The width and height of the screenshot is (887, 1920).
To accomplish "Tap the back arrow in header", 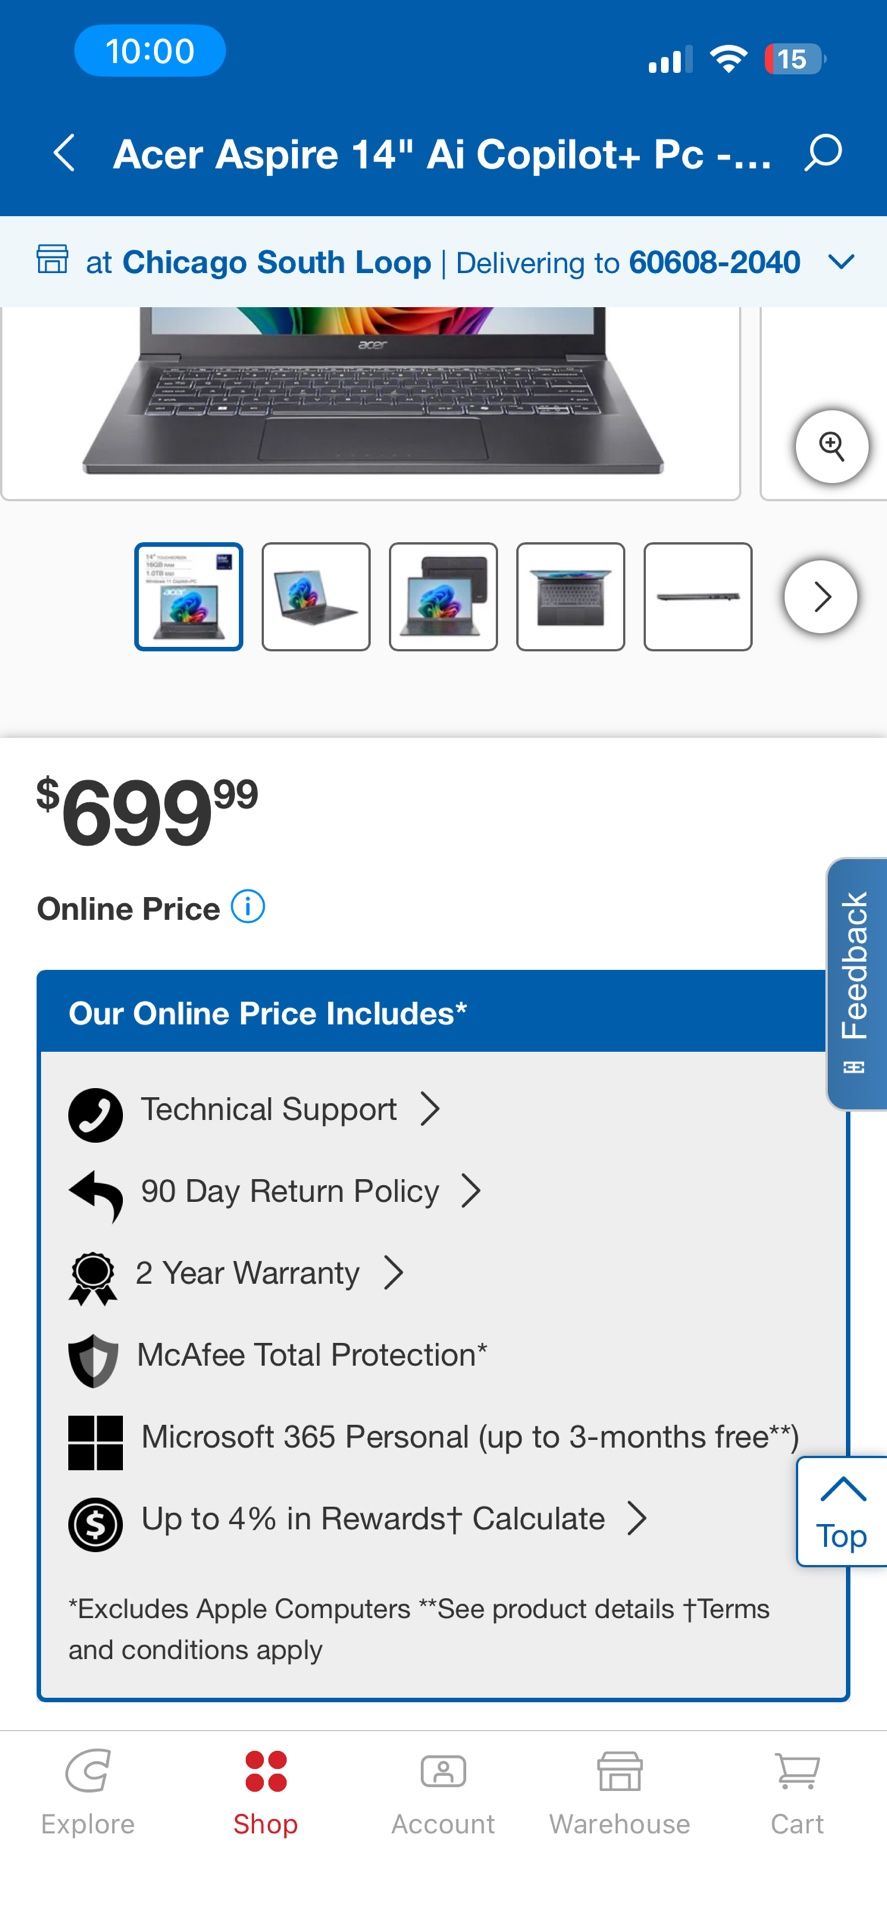I will pos(65,154).
